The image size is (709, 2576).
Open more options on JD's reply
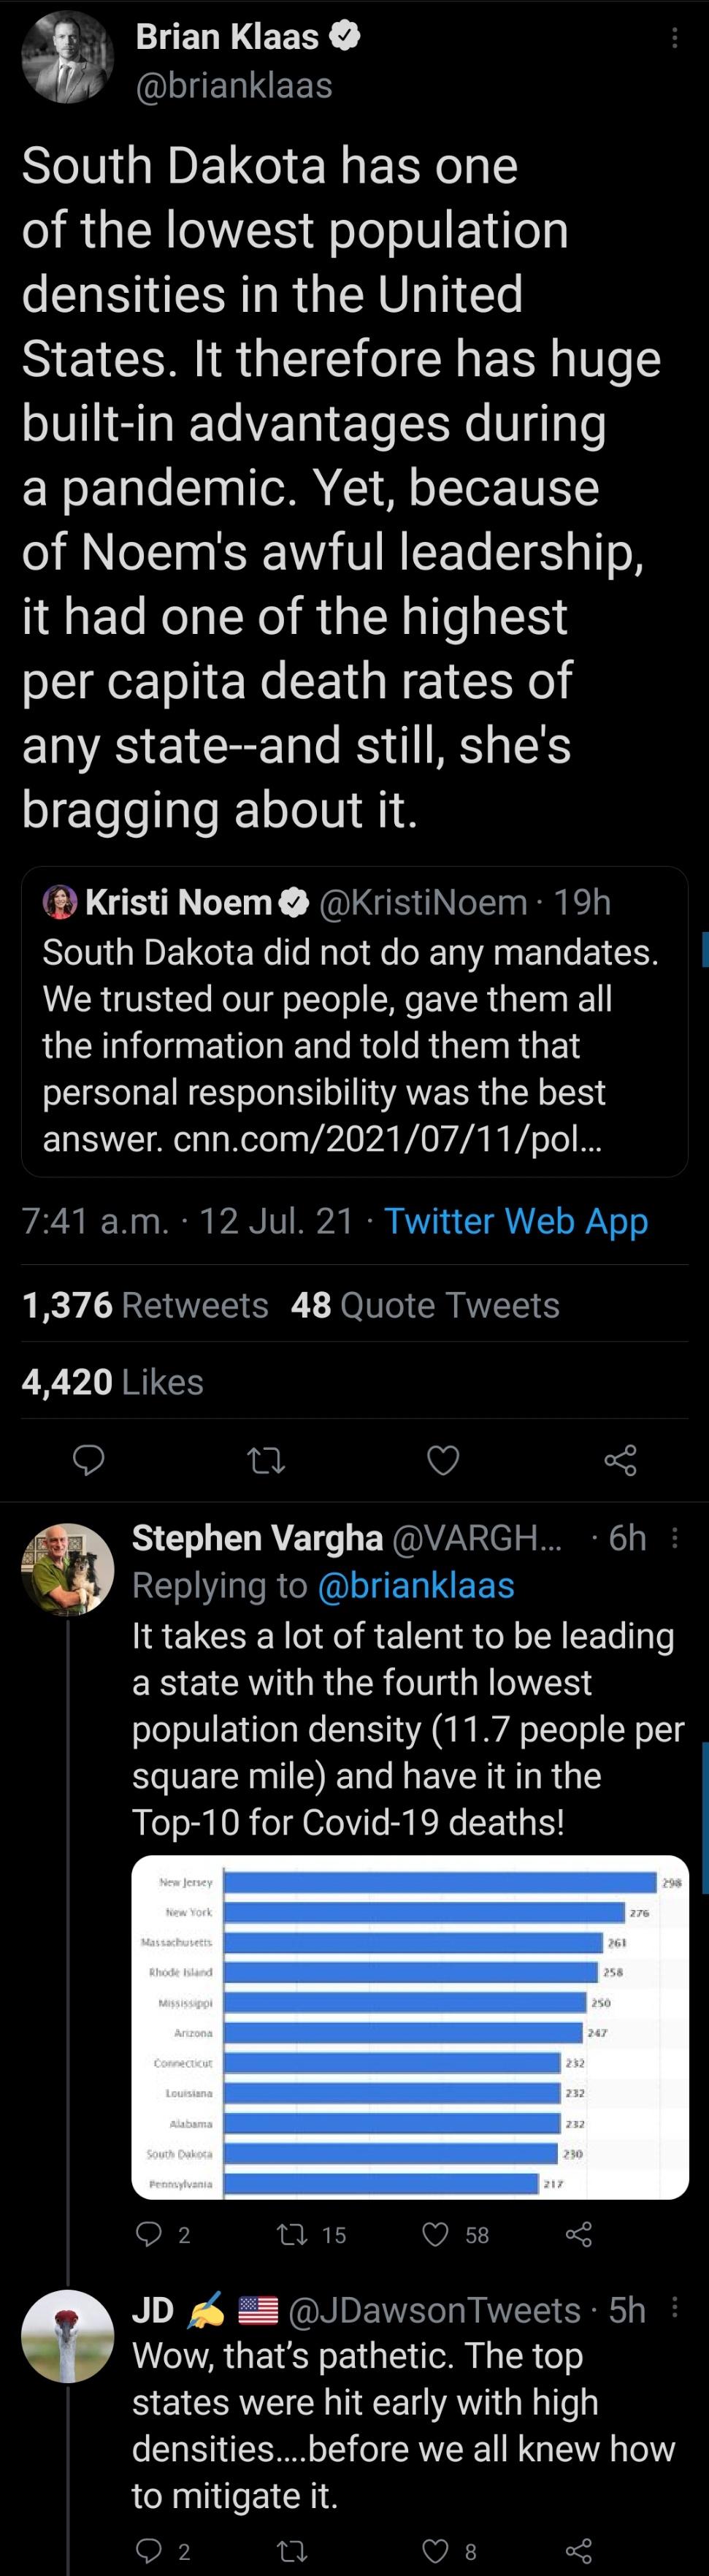point(675,2308)
